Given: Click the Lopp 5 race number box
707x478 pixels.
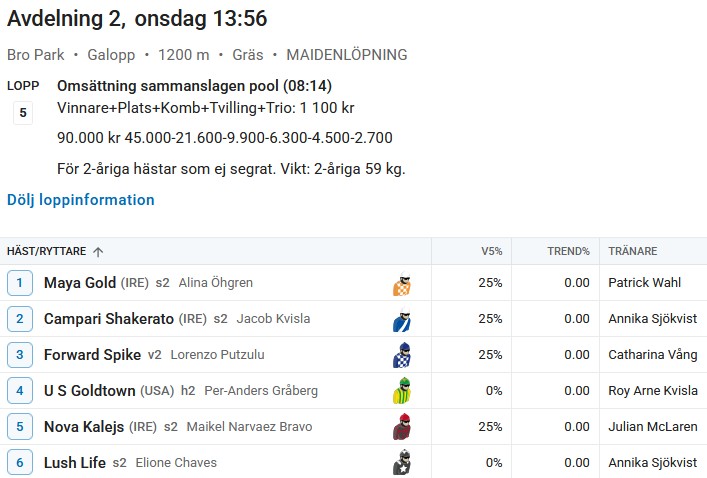Looking at the screenshot, I should tap(23, 113).
